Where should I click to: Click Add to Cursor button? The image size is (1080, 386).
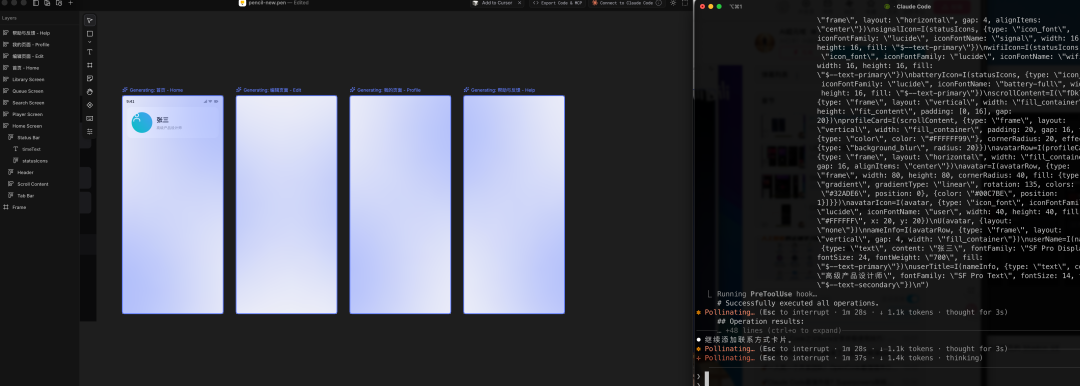tap(491, 3)
